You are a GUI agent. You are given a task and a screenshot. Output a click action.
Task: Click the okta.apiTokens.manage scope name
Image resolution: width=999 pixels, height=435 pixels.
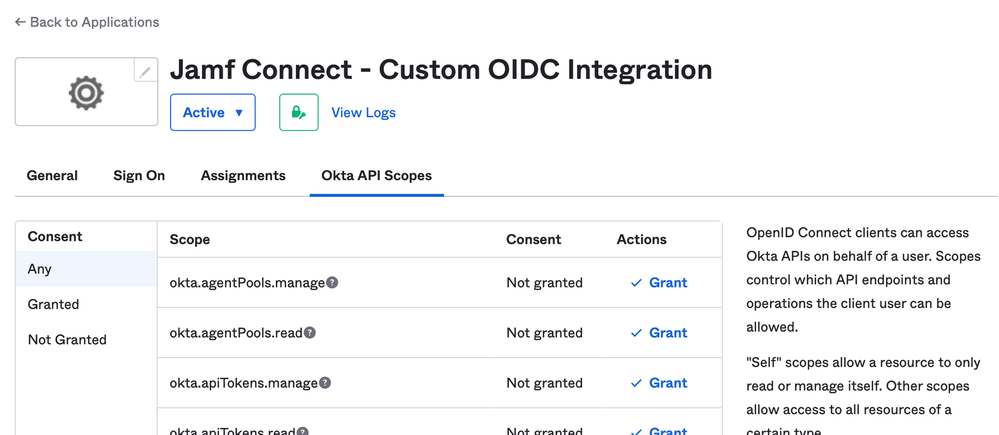click(243, 383)
